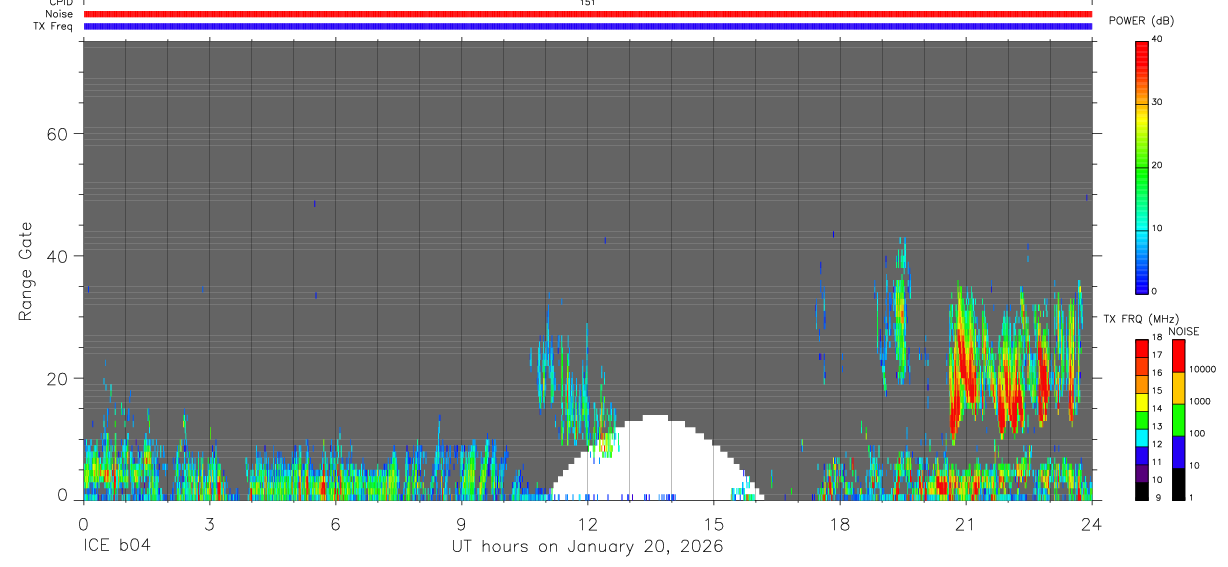The width and height of the screenshot is (1228, 567).
Task: Click the 18 hour tick label
Action: tap(840, 525)
